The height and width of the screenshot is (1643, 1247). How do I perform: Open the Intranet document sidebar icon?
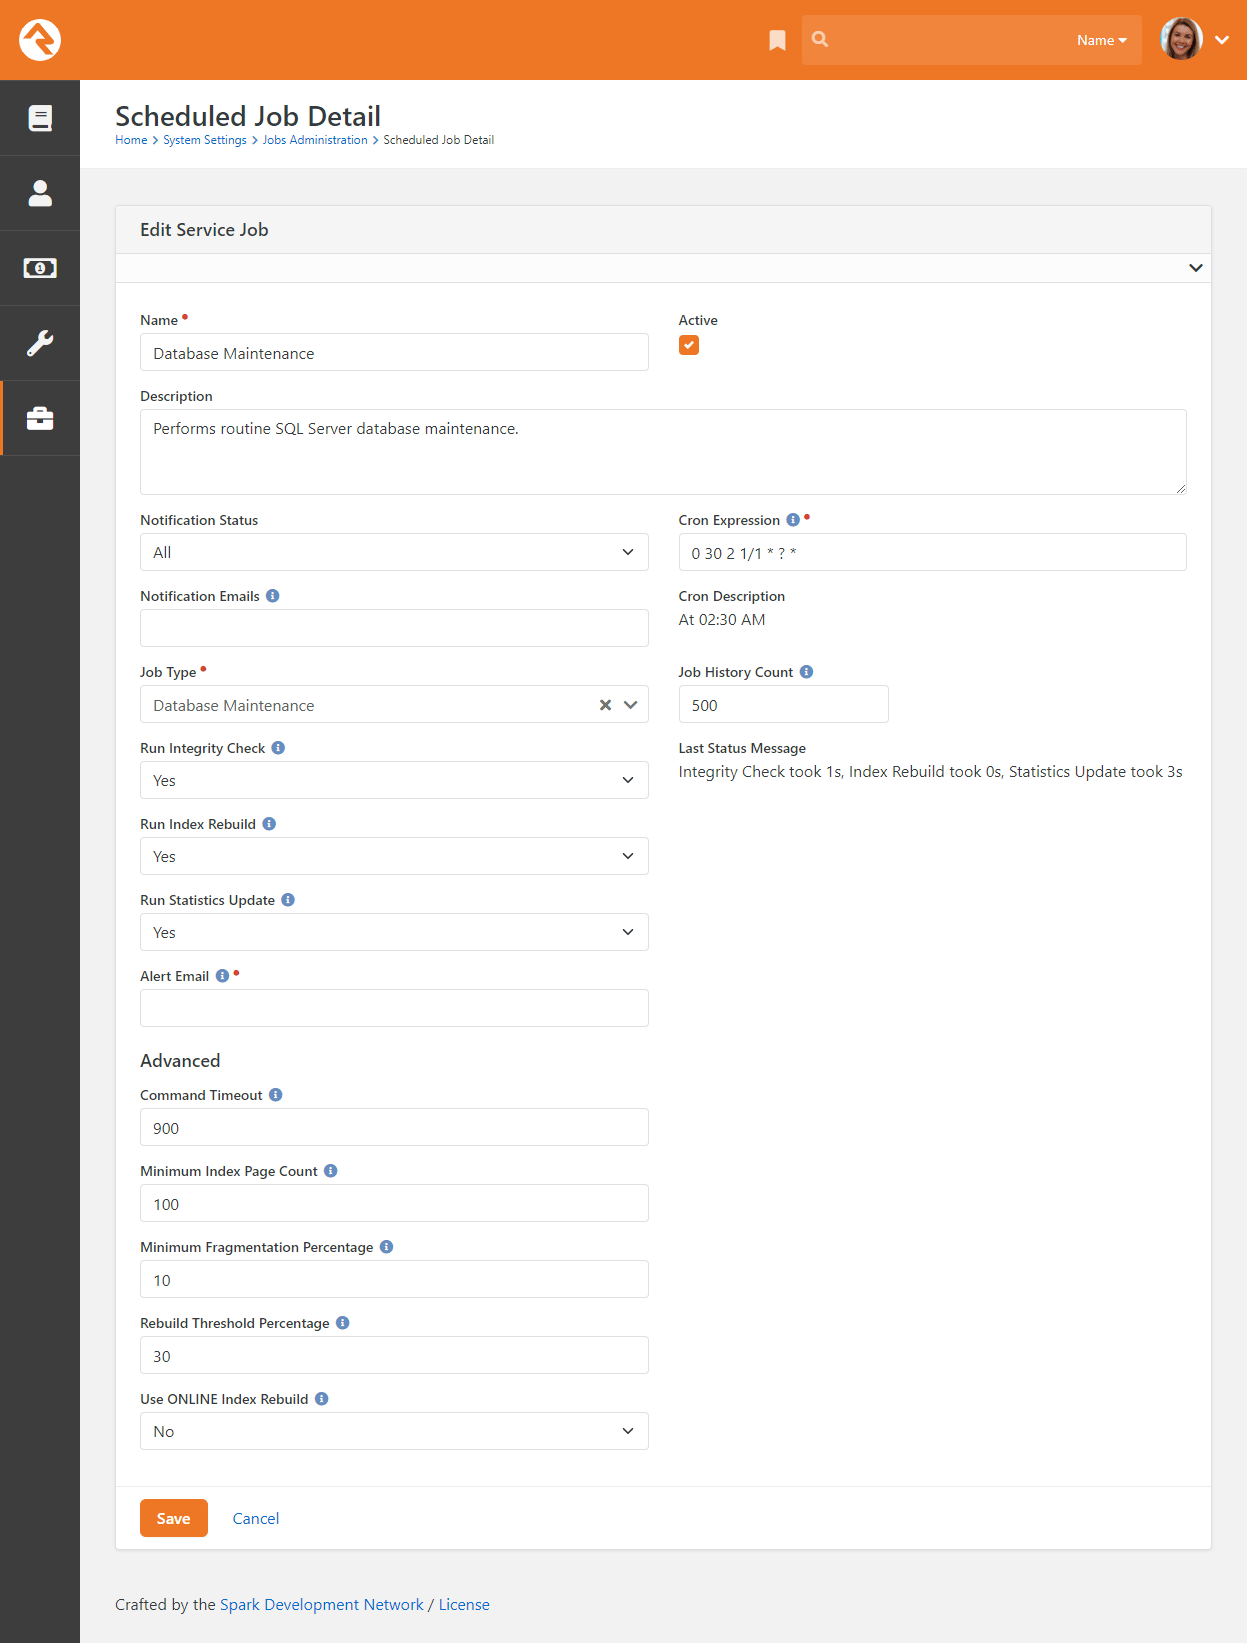pos(40,118)
